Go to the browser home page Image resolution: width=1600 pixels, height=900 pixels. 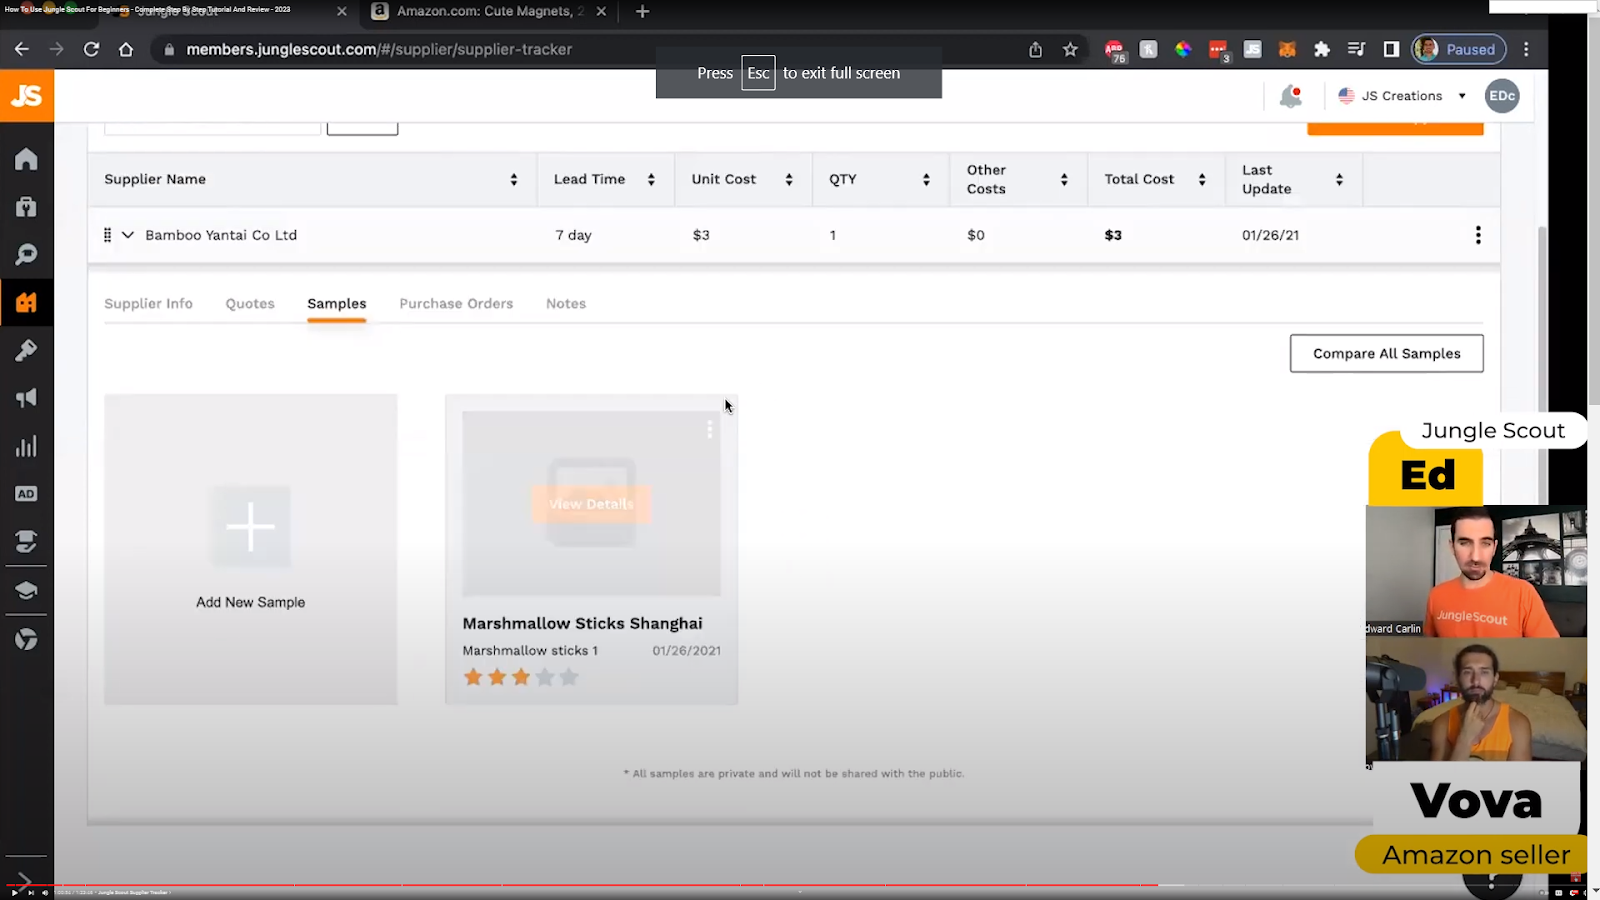click(x=126, y=49)
